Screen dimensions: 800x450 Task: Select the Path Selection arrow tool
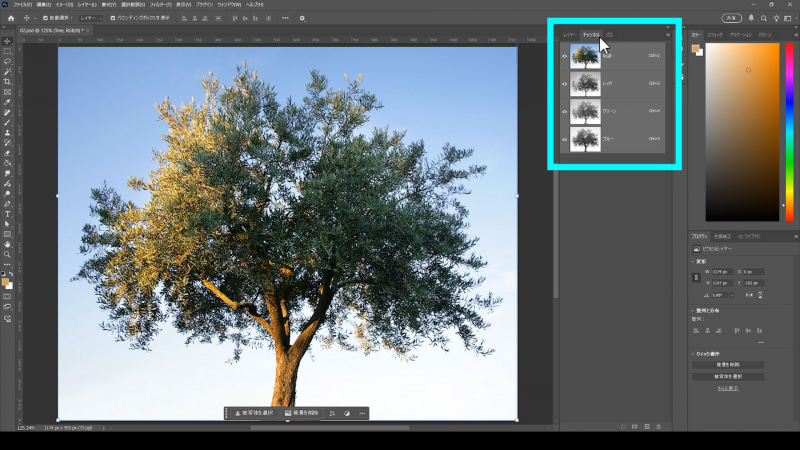click(x=7, y=224)
